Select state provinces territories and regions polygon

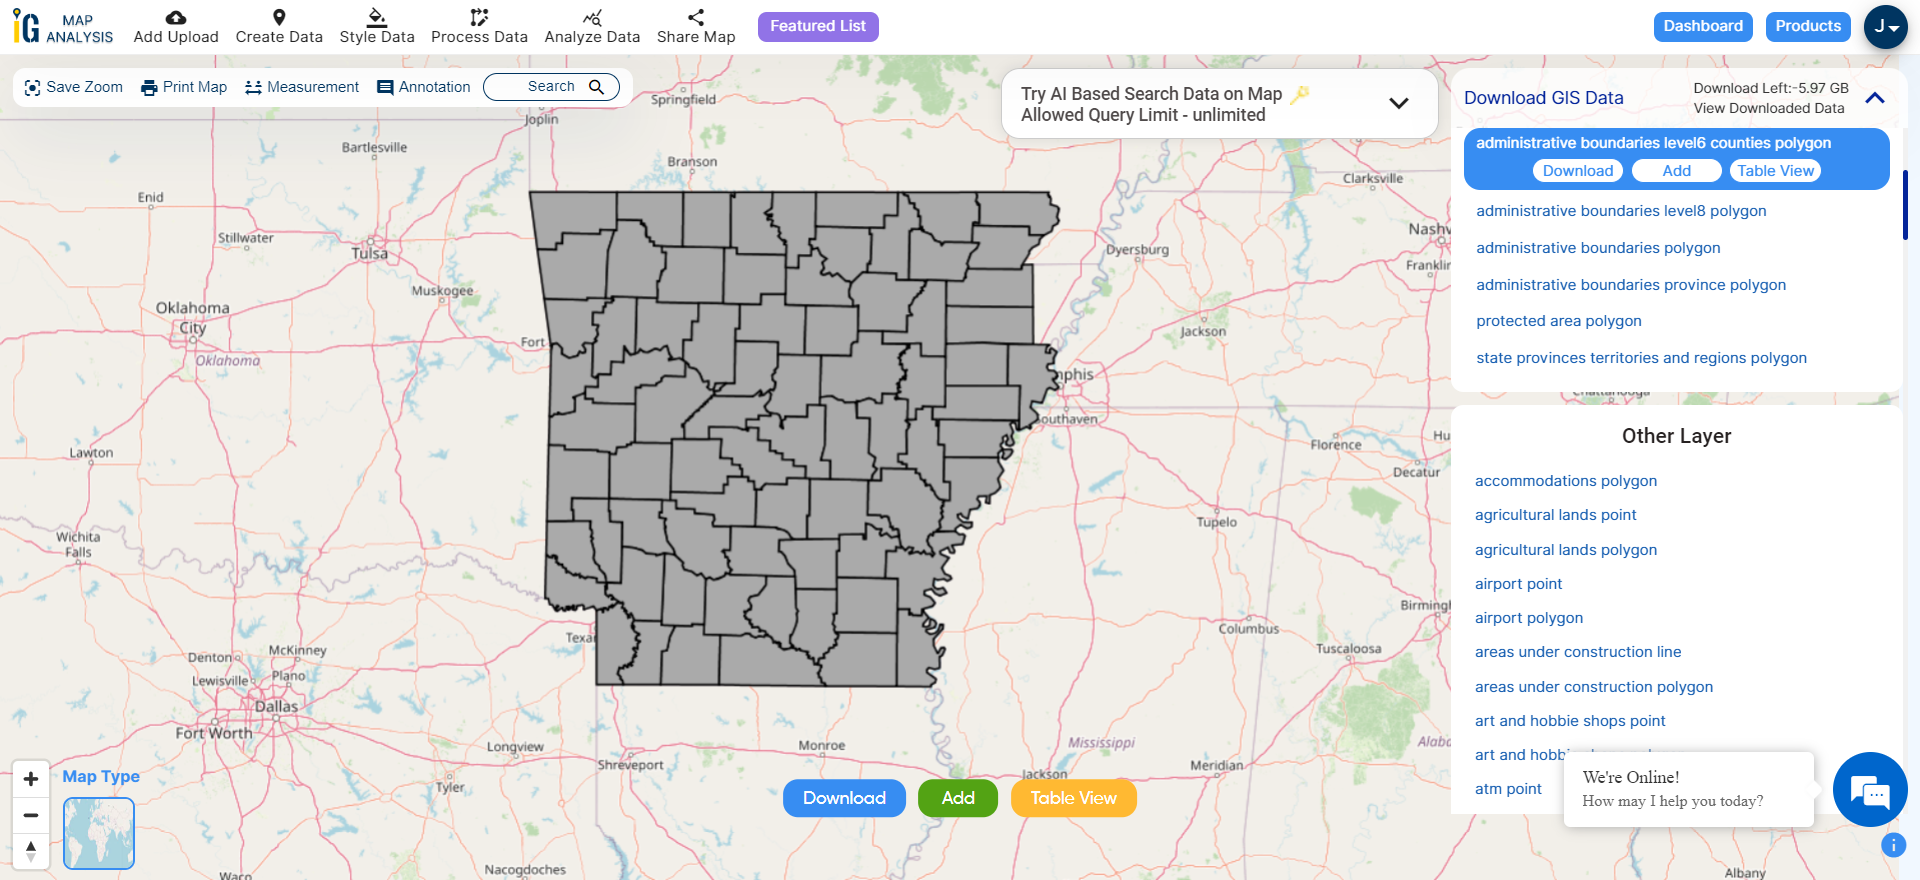pyautogui.click(x=1641, y=358)
